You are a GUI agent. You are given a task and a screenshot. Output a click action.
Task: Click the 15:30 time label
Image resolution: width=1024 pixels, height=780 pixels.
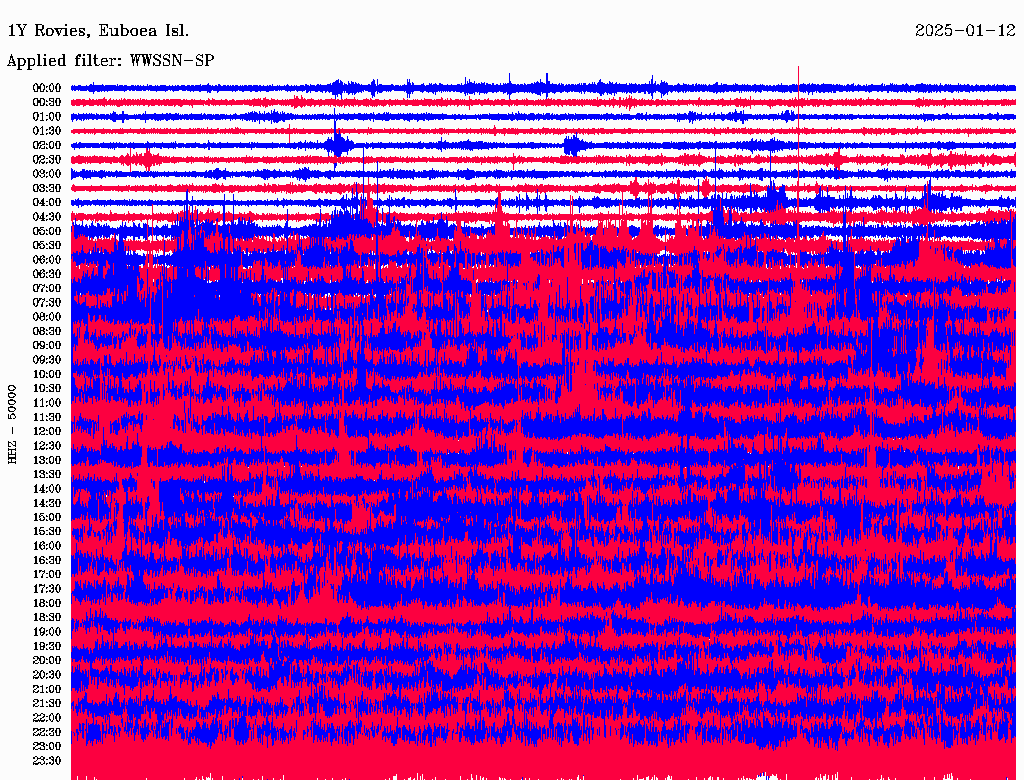pos(47,532)
